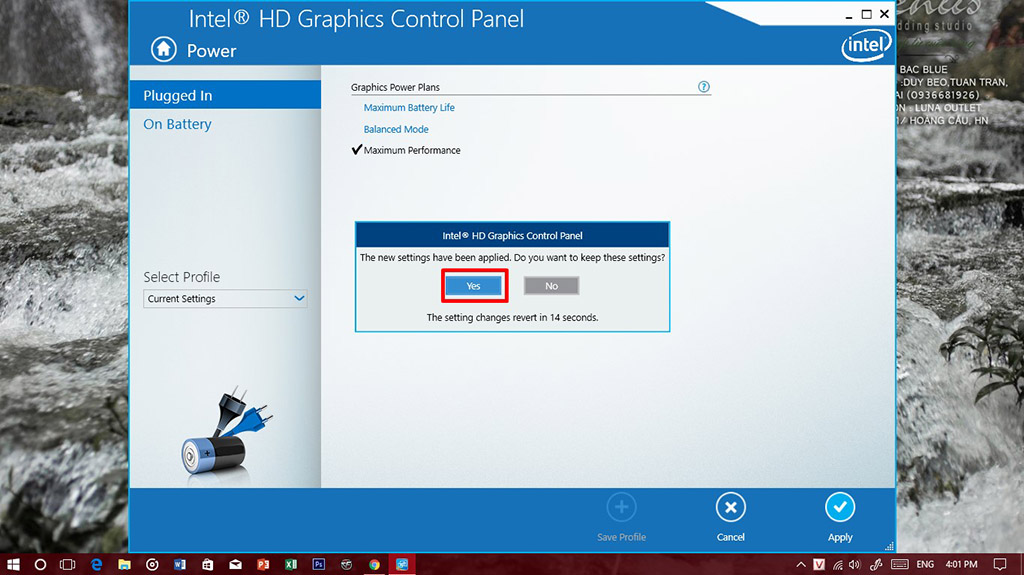Open the ENG language selector

point(925,565)
